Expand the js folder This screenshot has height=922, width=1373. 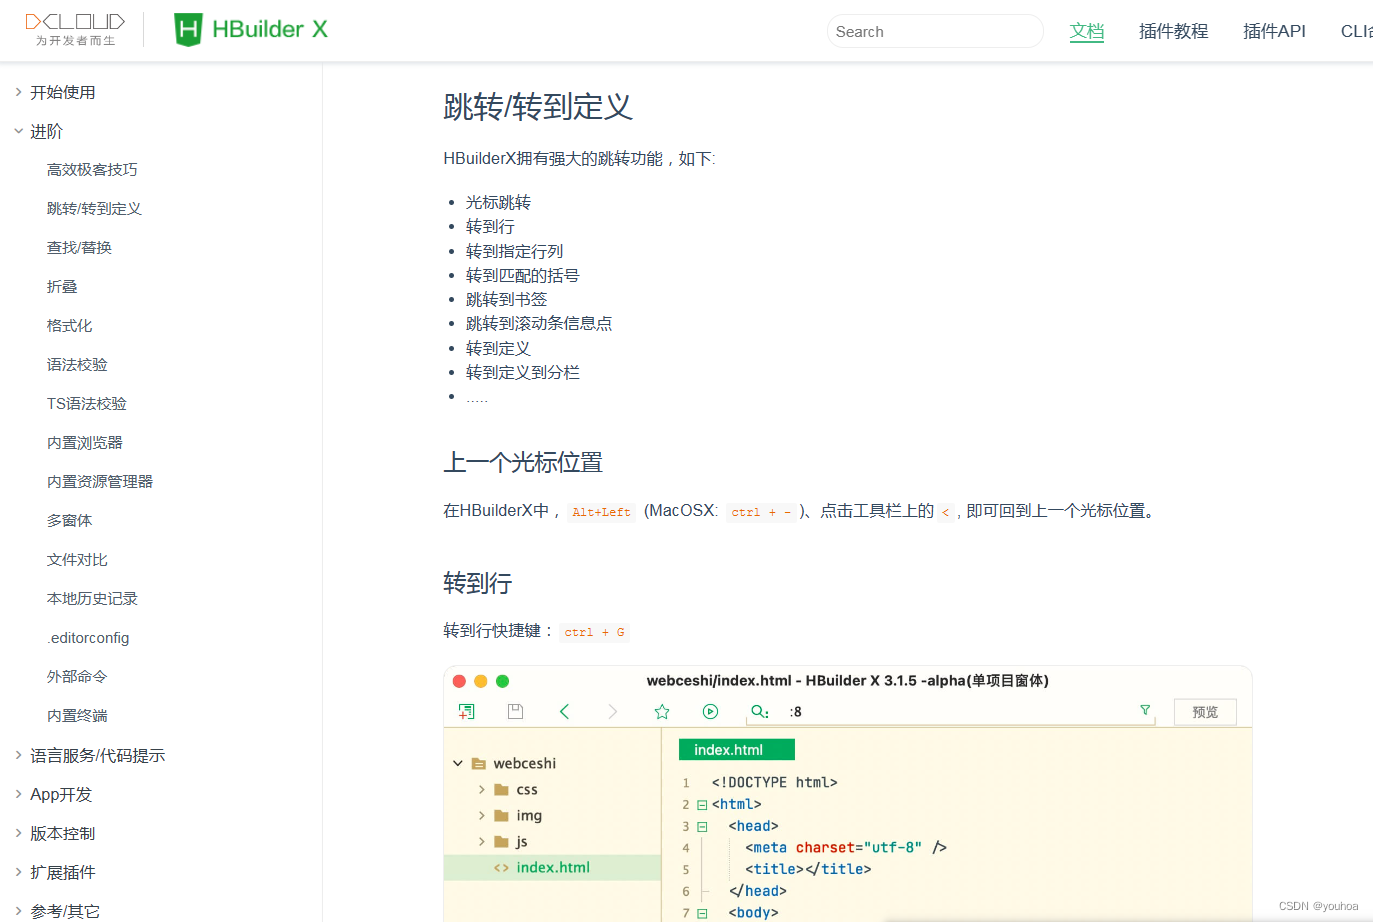482,841
